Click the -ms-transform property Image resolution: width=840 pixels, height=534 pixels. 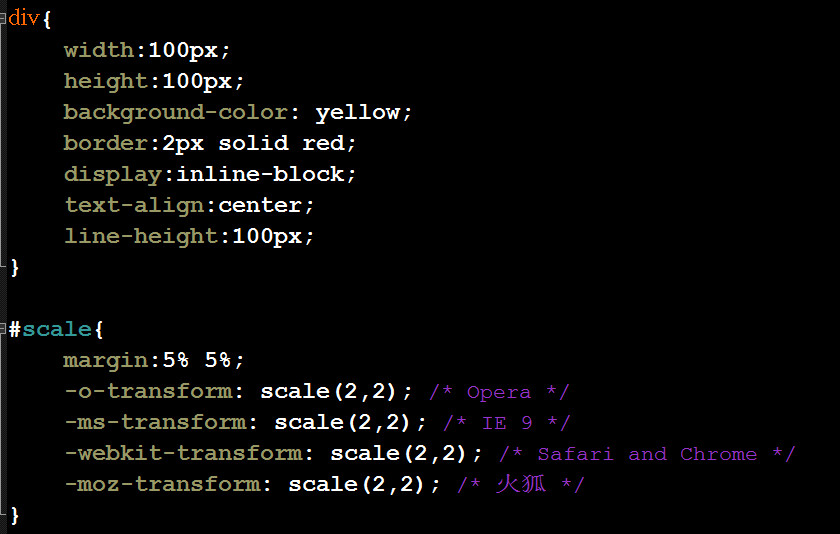[154, 422]
